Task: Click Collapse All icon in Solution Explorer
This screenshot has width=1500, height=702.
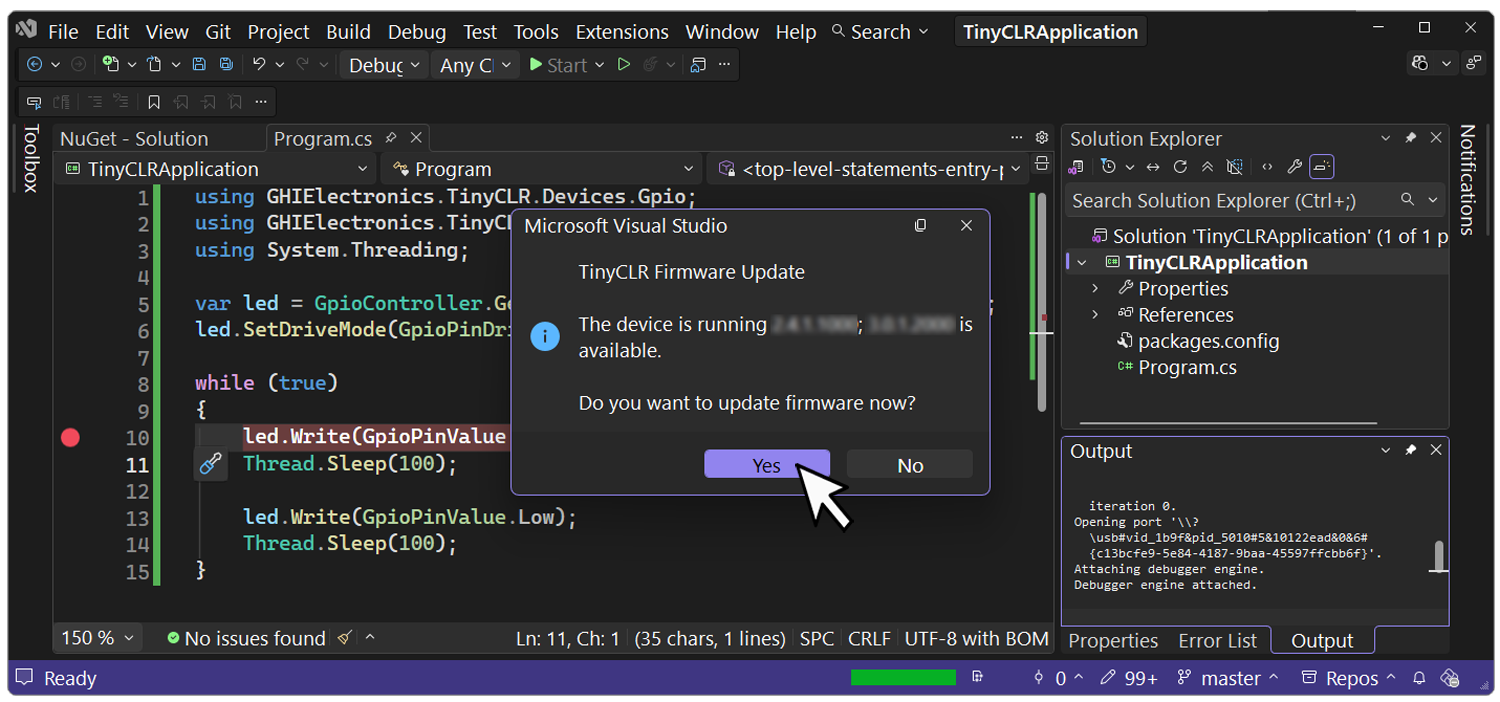Action: click(x=1207, y=167)
